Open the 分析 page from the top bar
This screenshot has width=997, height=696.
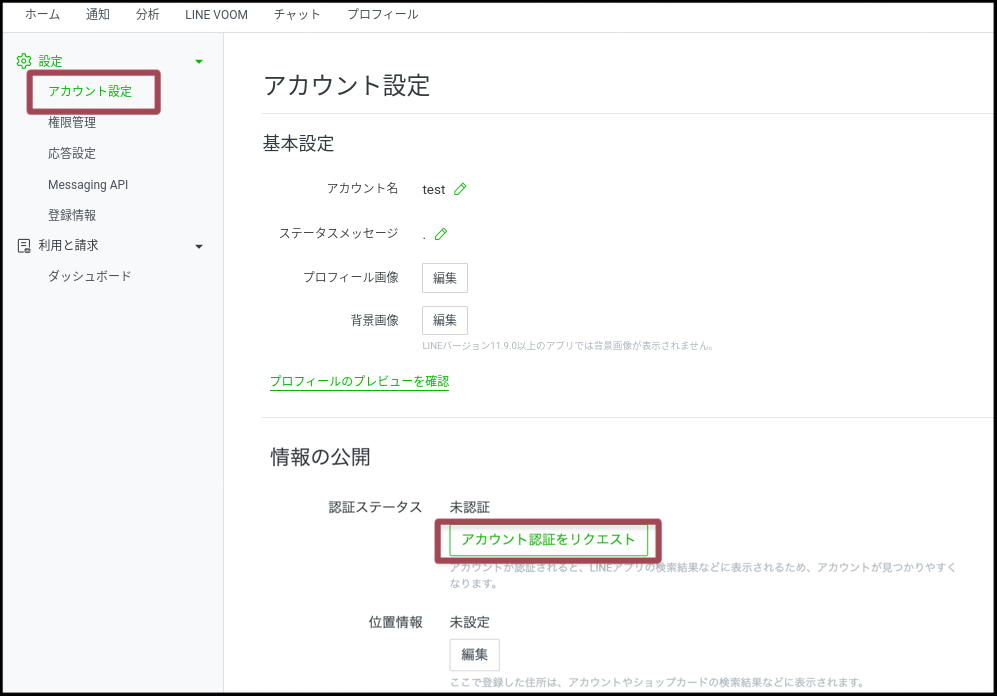click(148, 15)
